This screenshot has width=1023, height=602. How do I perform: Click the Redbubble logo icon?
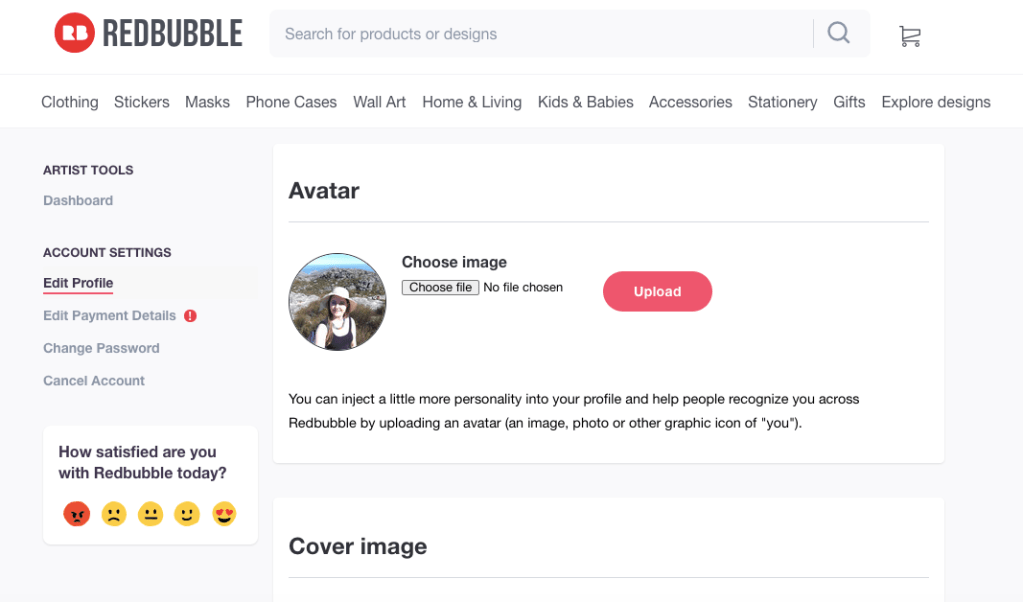[x=75, y=33]
